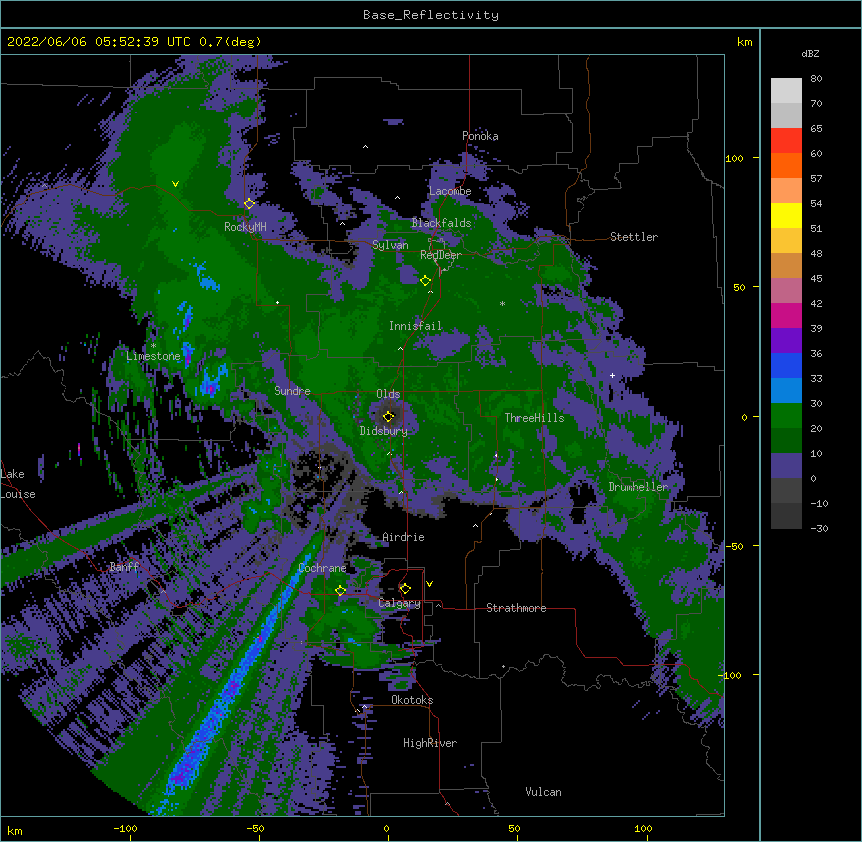Select the Limestone label
The width and height of the screenshot is (862, 842).
pos(153,356)
